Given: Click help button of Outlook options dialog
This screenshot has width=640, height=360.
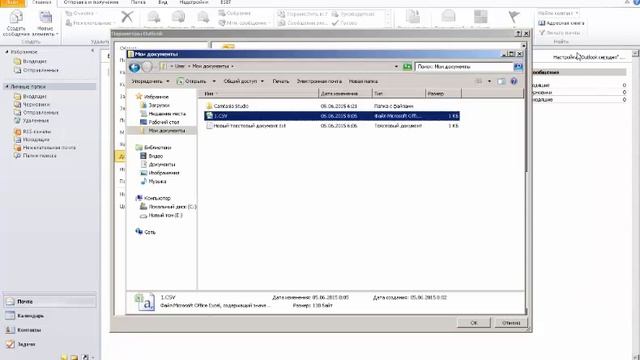Looking at the screenshot, I should (x=518, y=33).
